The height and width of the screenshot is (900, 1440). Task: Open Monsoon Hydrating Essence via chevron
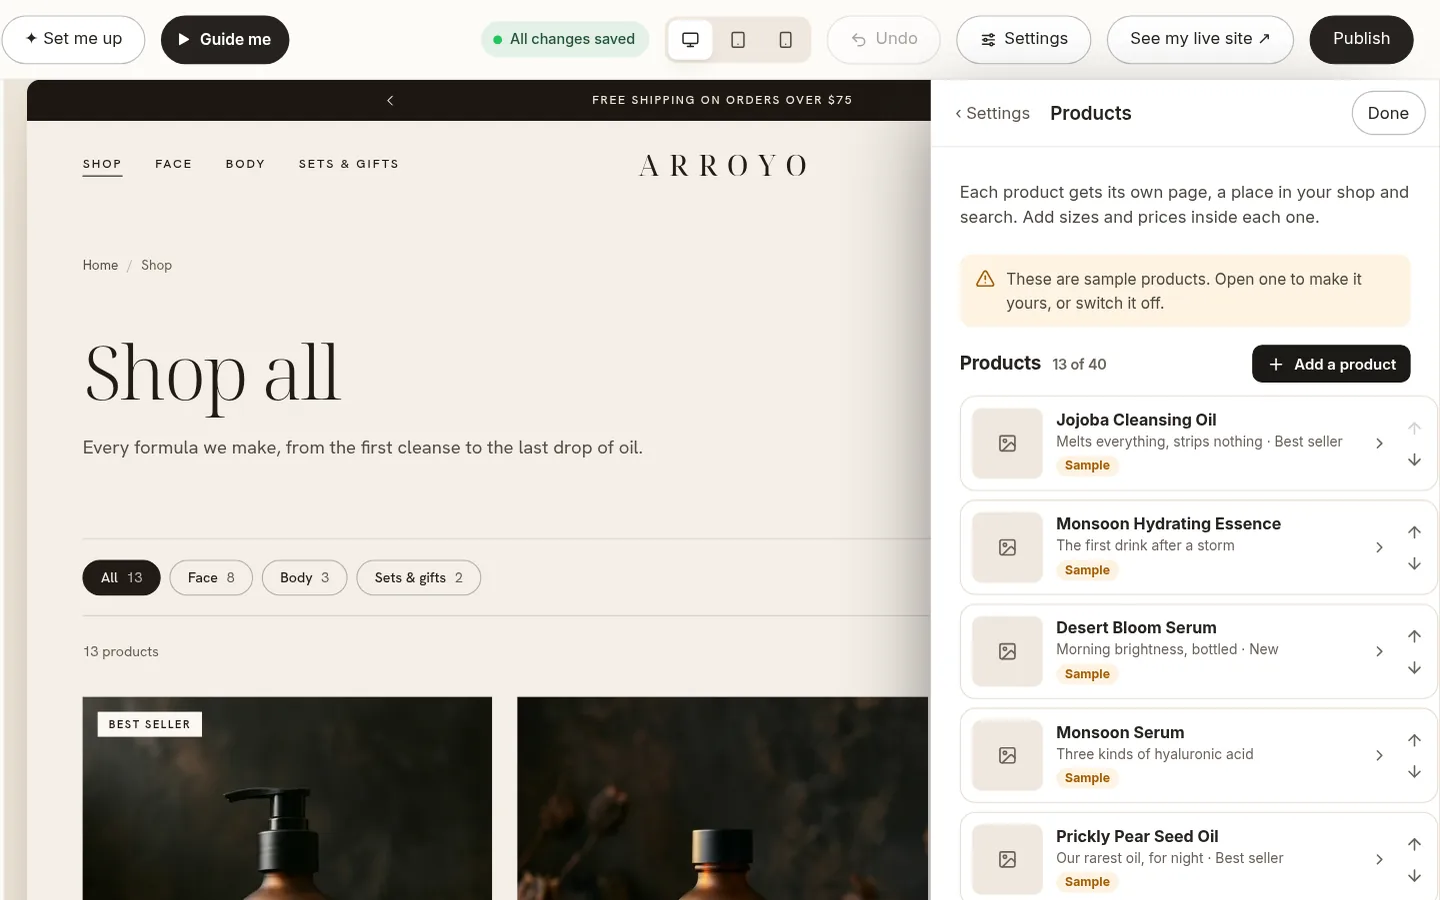[1379, 547]
